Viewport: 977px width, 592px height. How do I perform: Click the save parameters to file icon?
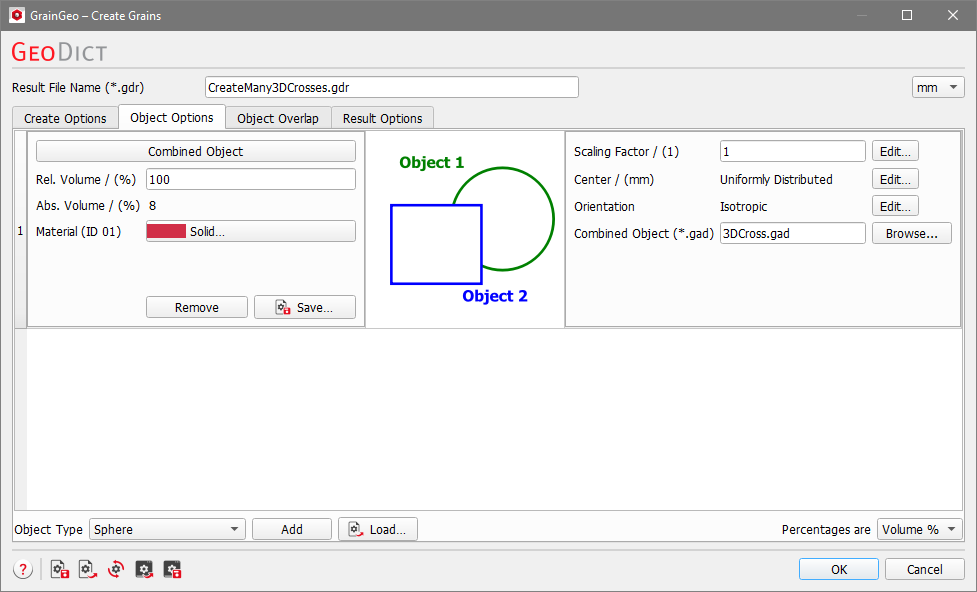click(x=60, y=569)
